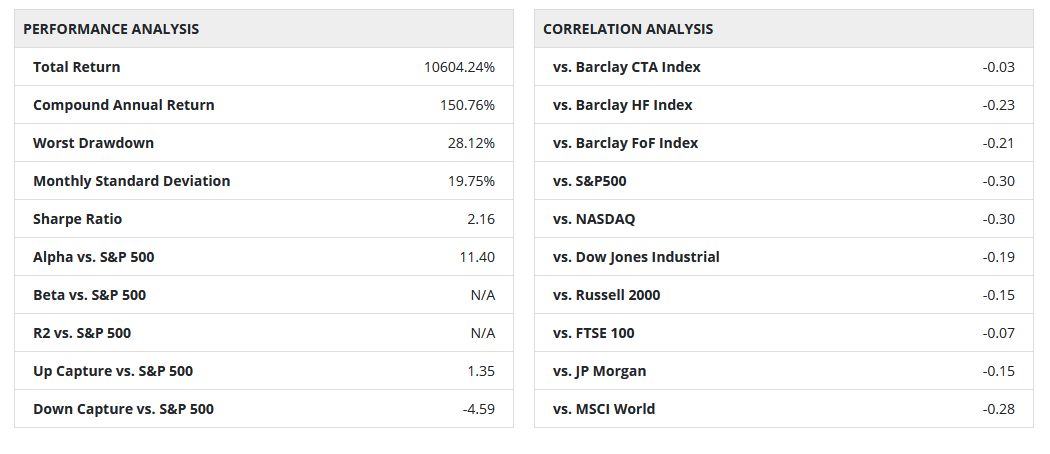Image resolution: width=1050 pixels, height=454 pixels.
Task: Click the Worst Drawdown row label
Action: pyautogui.click(x=94, y=143)
